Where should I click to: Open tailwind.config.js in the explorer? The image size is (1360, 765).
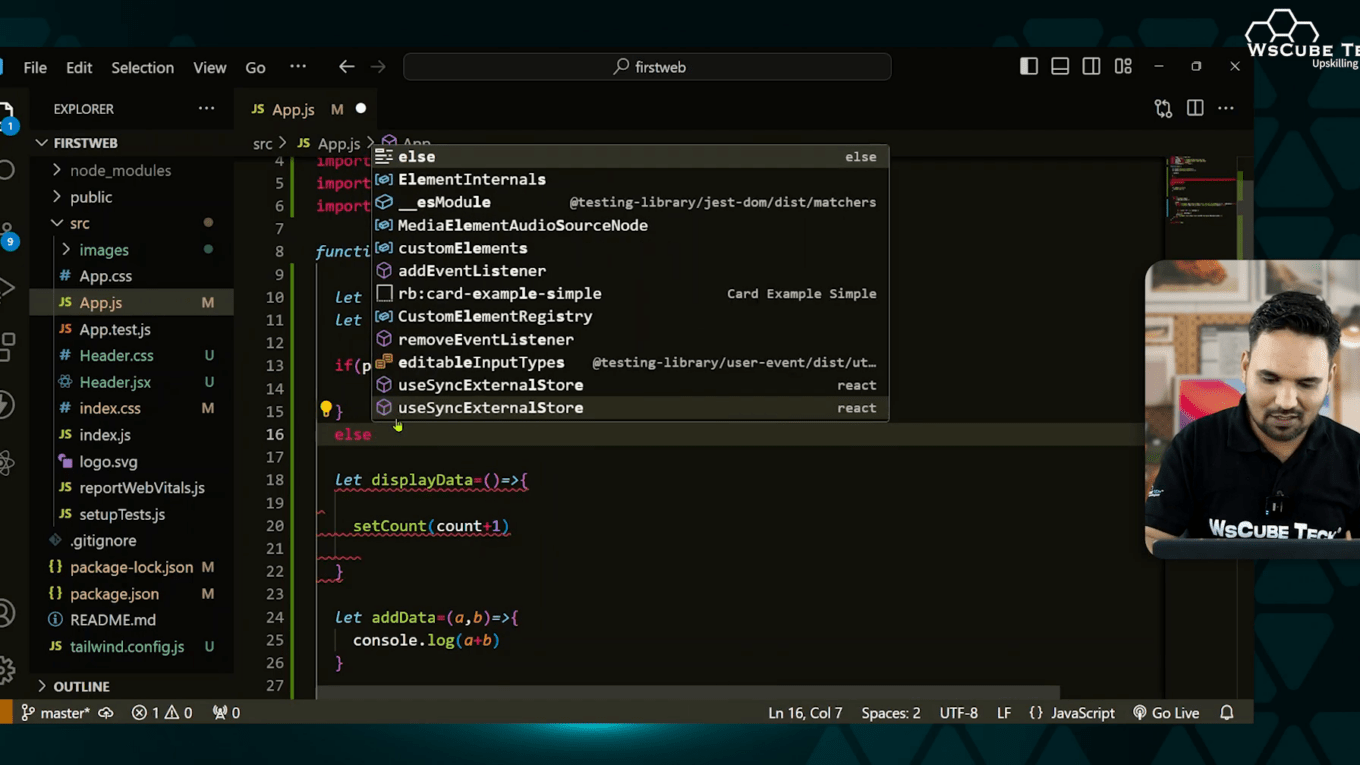(127, 647)
